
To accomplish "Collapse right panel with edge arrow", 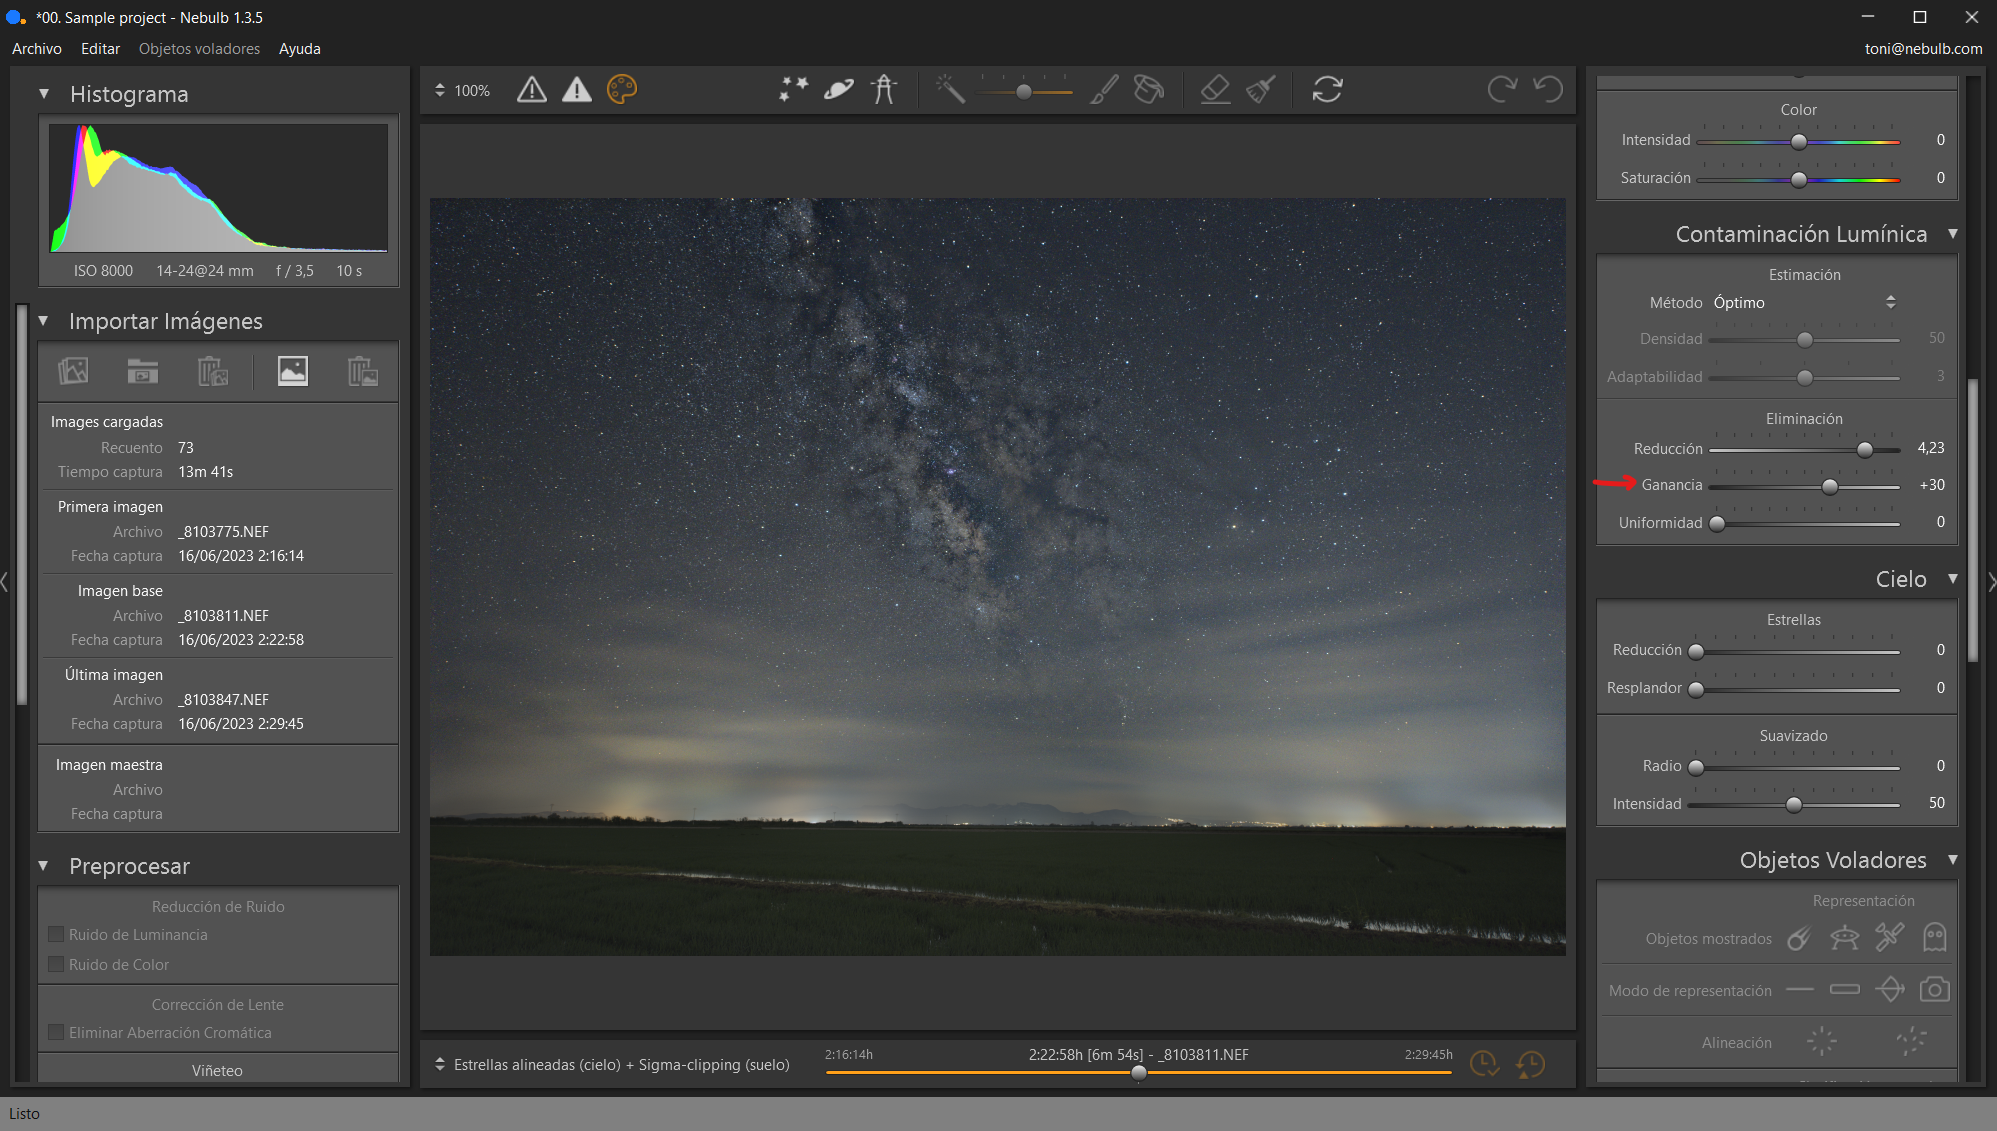I will point(1992,581).
